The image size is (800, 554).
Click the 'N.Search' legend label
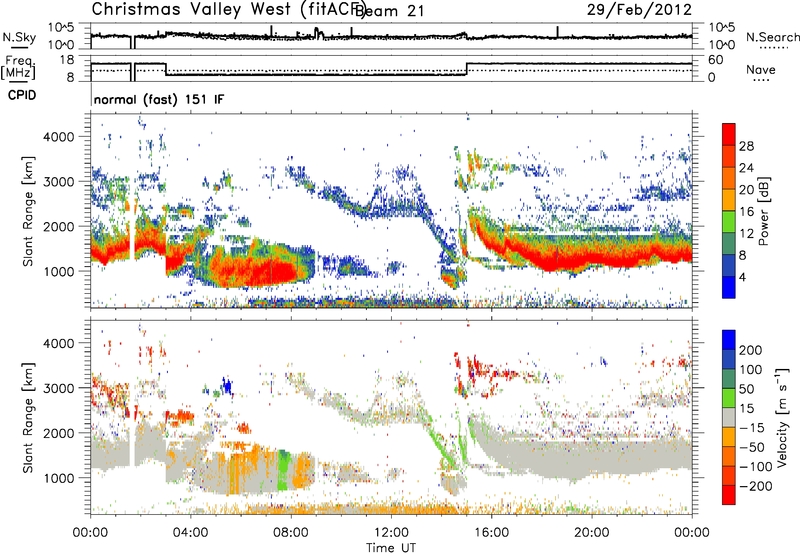tap(773, 37)
